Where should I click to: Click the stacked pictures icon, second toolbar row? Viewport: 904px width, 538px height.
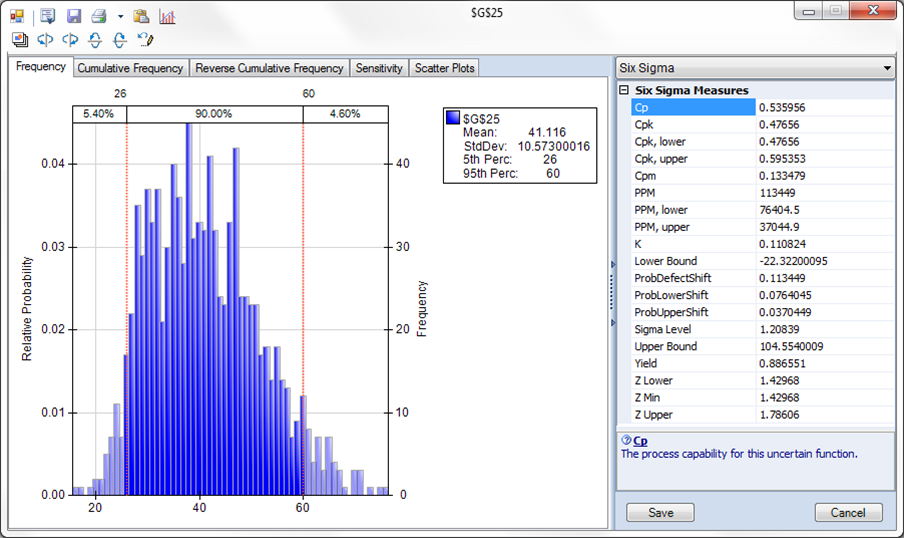coord(19,40)
